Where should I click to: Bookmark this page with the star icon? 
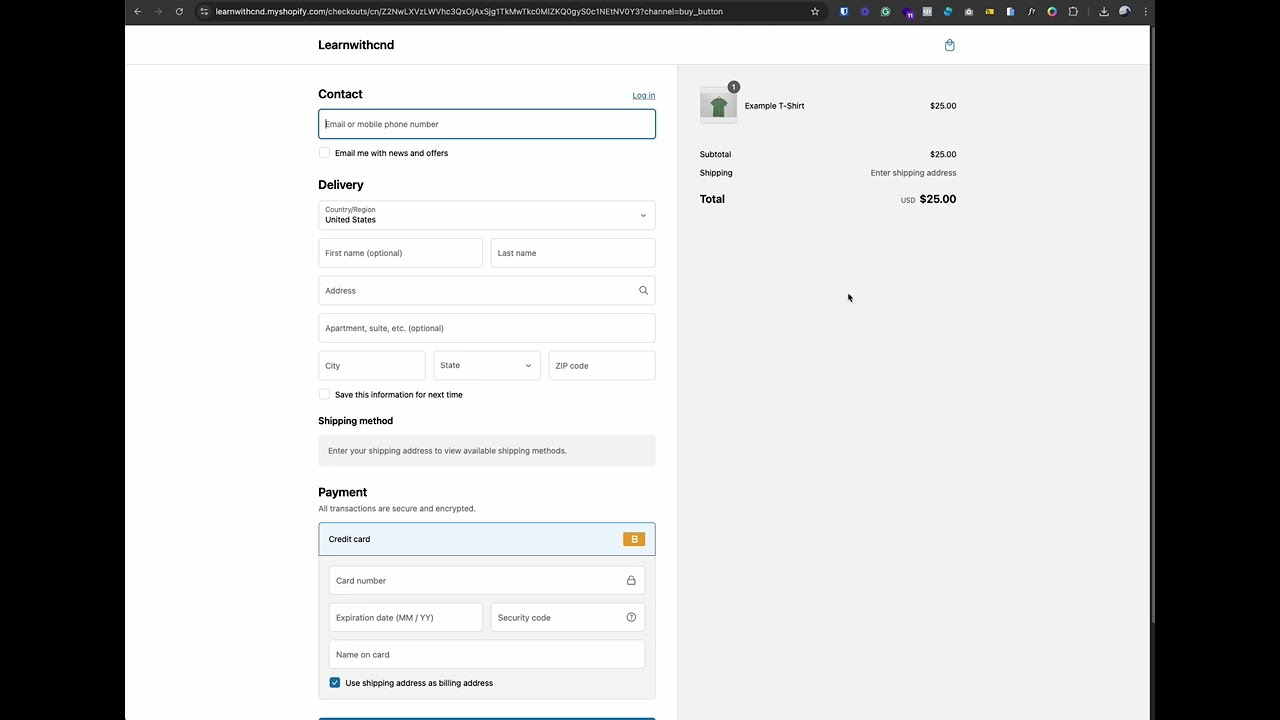[815, 12]
